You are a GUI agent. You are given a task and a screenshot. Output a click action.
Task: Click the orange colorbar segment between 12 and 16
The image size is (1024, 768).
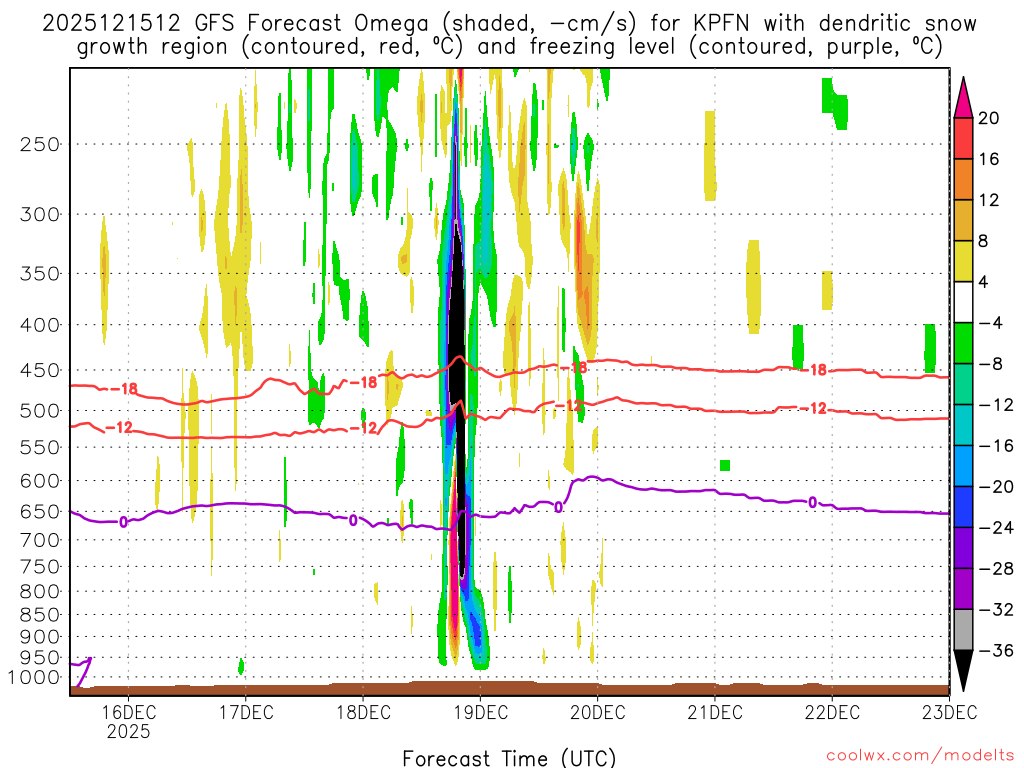pos(963,179)
